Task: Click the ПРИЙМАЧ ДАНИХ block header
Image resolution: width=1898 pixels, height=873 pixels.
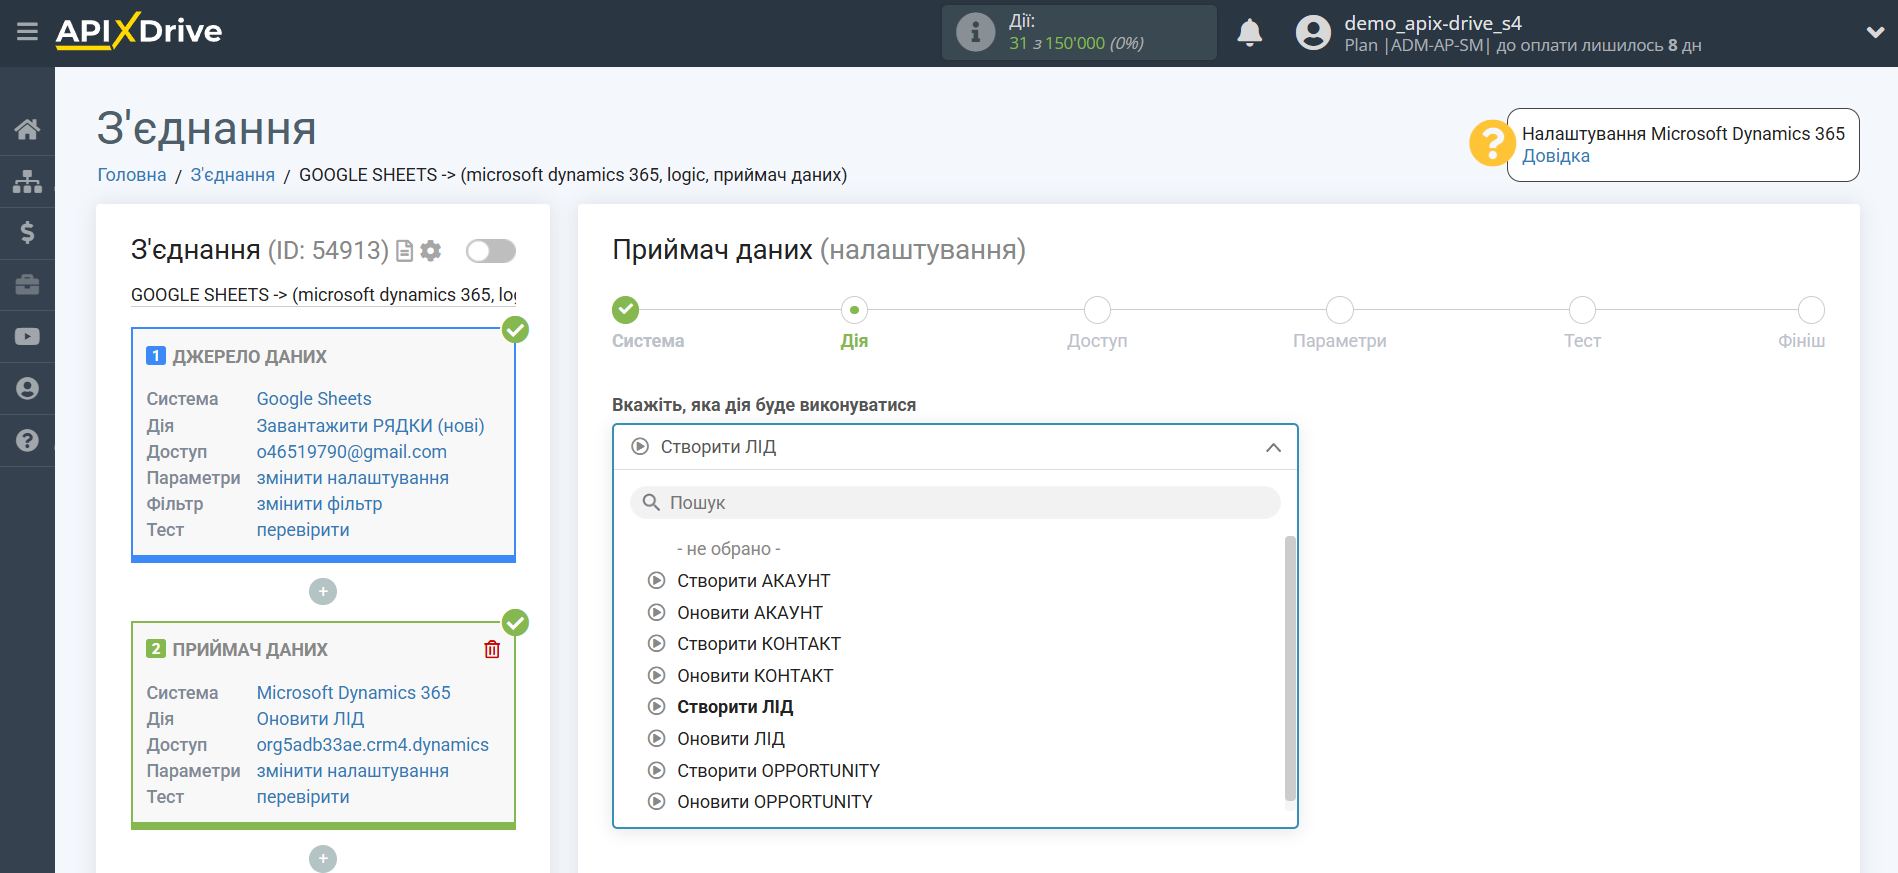Action: (249, 650)
